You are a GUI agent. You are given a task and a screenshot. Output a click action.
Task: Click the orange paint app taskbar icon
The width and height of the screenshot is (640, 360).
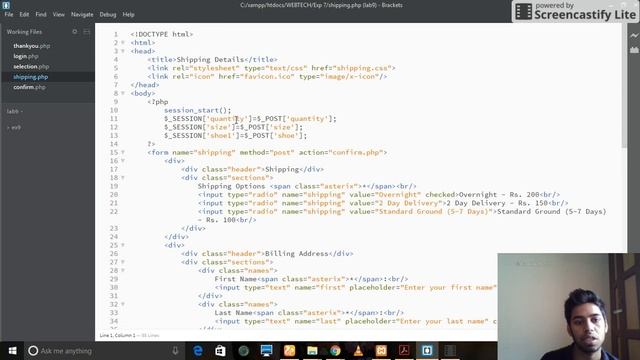[289, 351]
